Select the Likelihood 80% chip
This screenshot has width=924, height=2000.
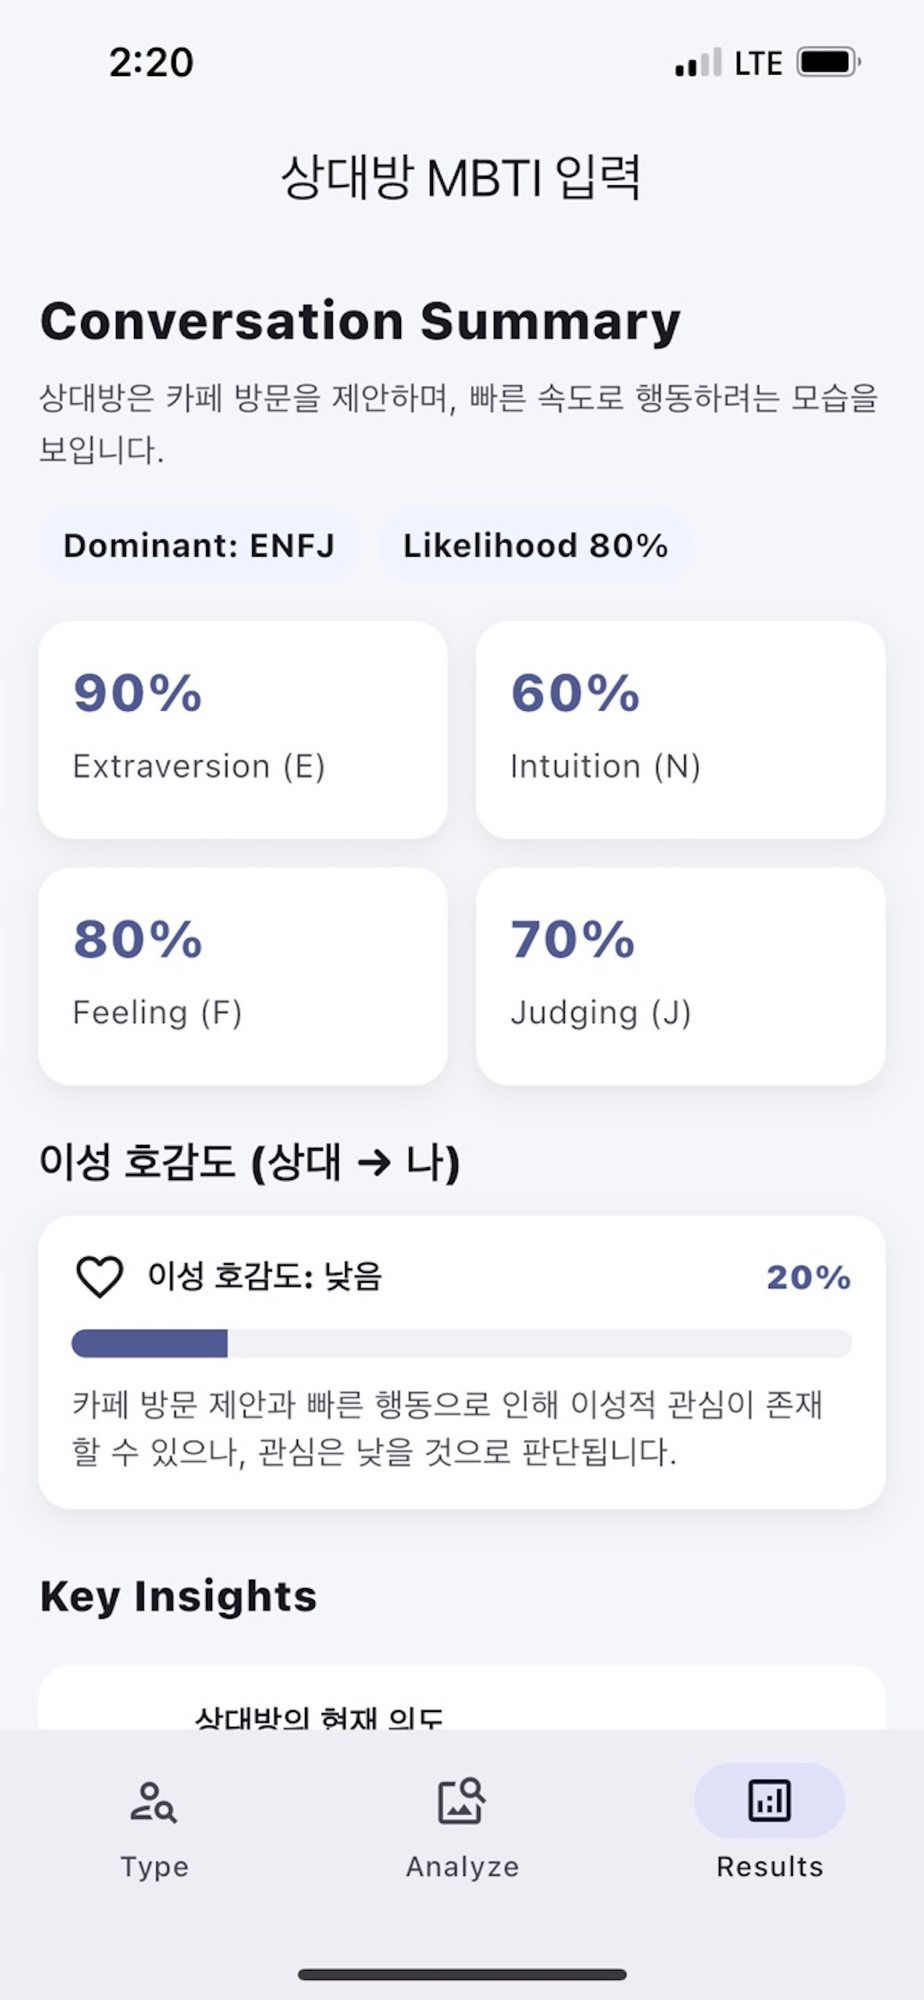click(535, 546)
